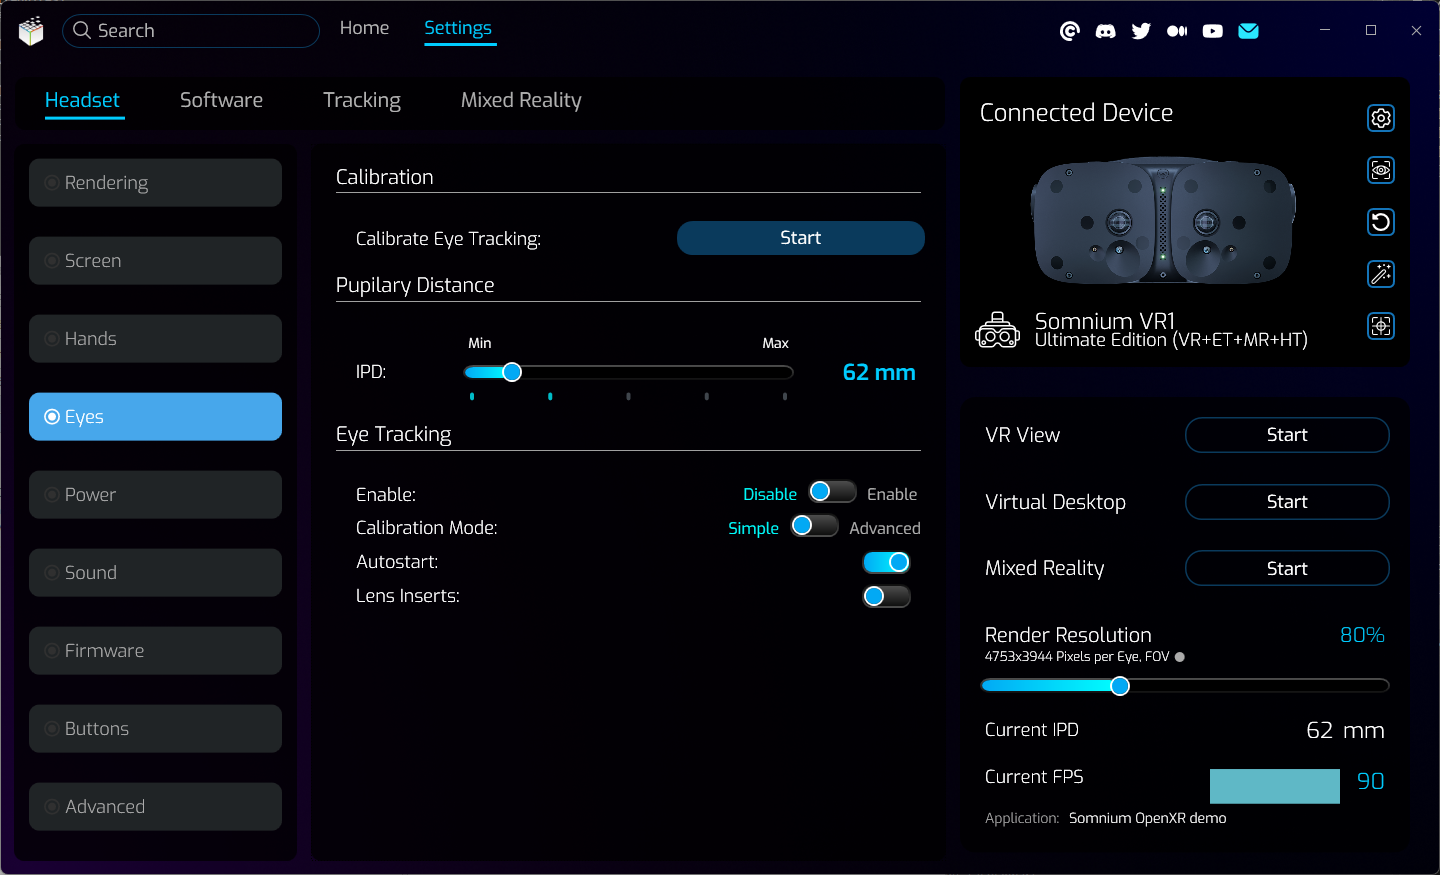
Task: Click the magic wand icon
Action: (x=1381, y=274)
